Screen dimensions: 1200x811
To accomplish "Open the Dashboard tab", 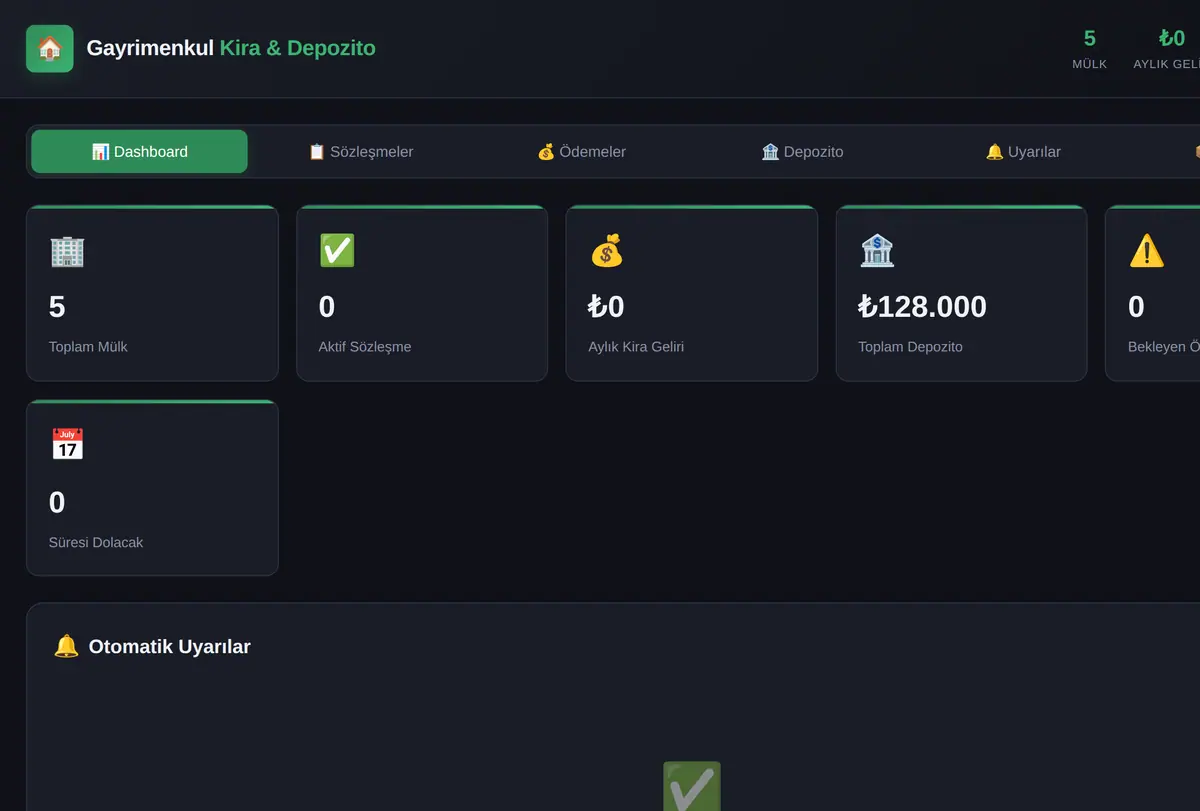I will coord(140,152).
